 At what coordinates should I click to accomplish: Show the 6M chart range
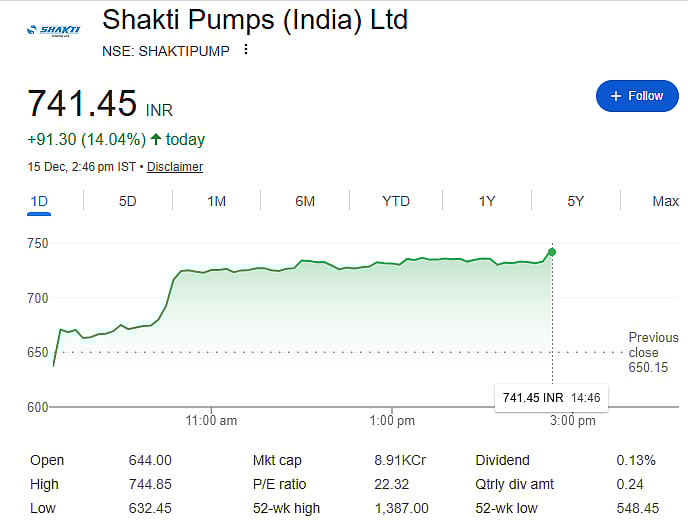coord(305,201)
